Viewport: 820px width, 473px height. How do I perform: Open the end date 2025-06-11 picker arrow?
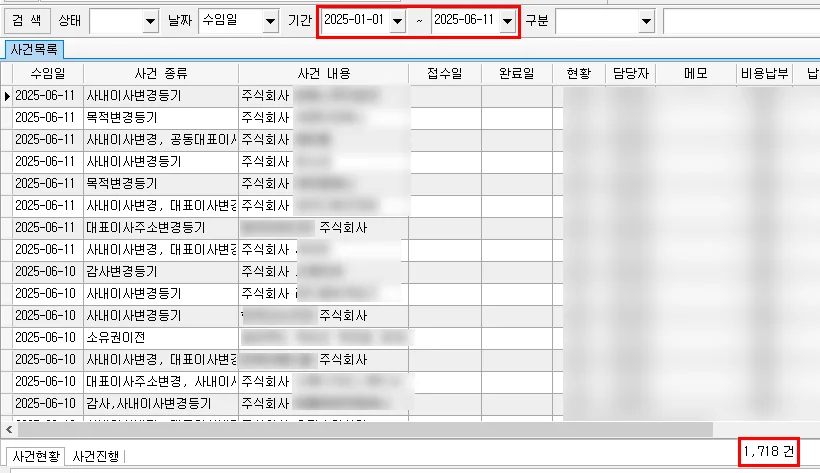507,21
